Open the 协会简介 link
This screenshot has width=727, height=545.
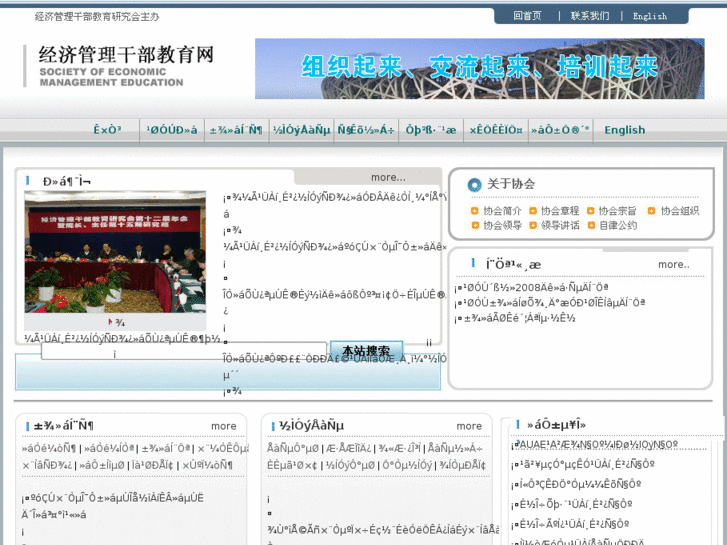[502, 211]
